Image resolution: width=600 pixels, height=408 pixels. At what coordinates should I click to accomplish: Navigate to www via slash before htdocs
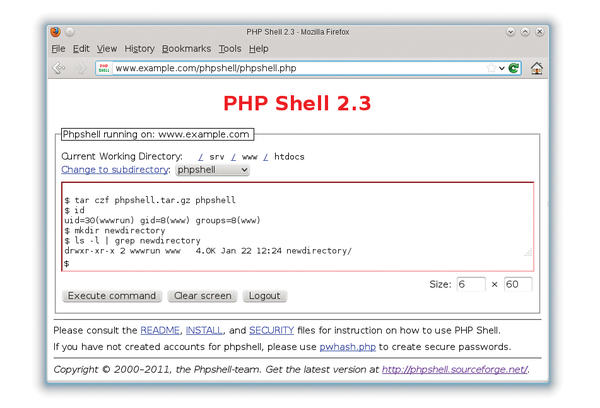[x=266, y=157]
